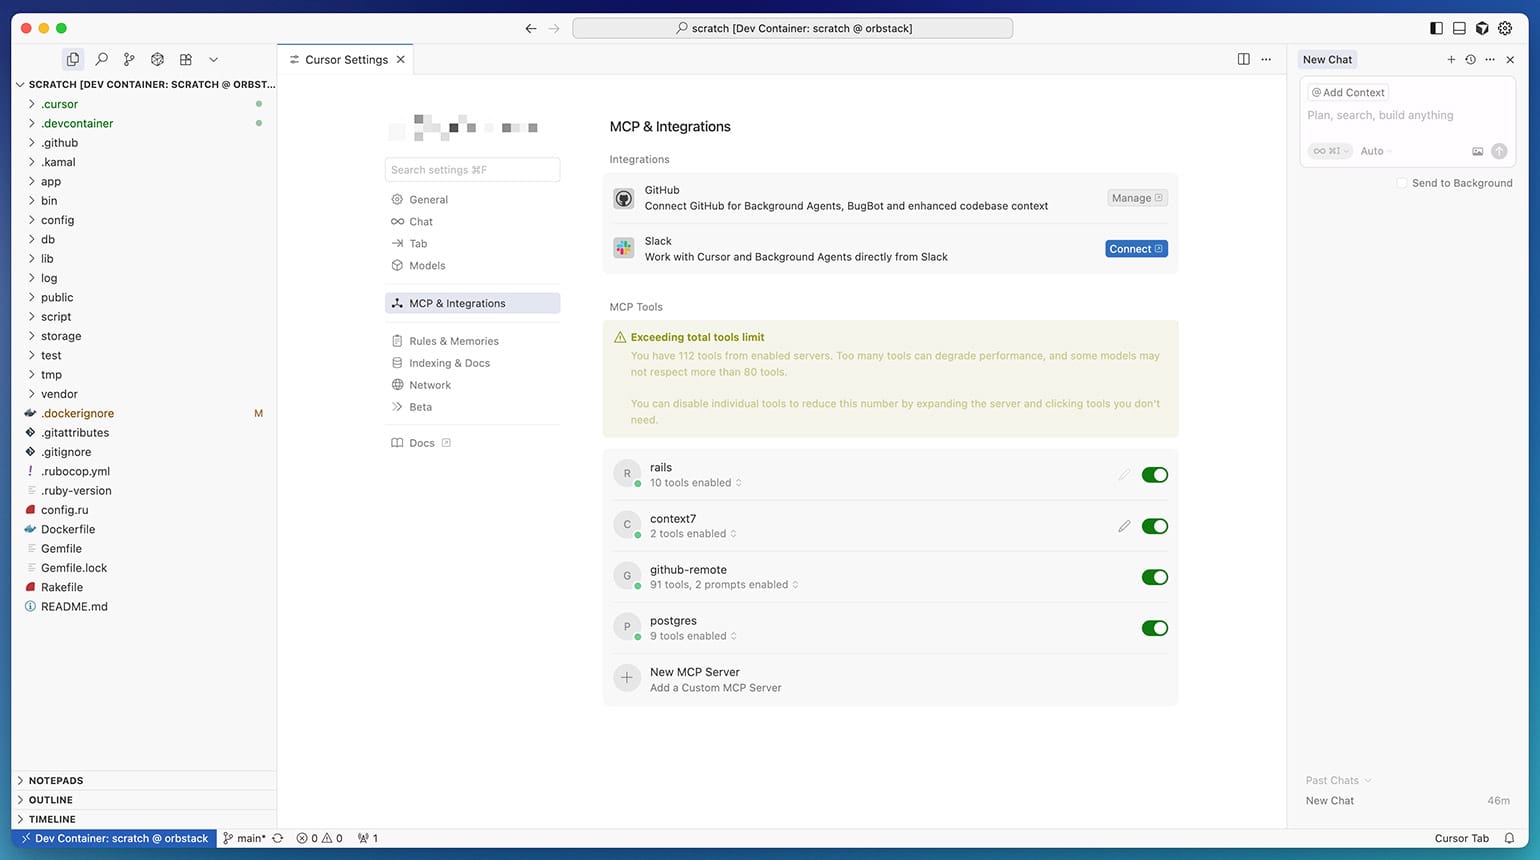Switch to the Models settings section
Image resolution: width=1540 pixels, height=860 pixels.
pyautogui.click(x=427, y=266)
